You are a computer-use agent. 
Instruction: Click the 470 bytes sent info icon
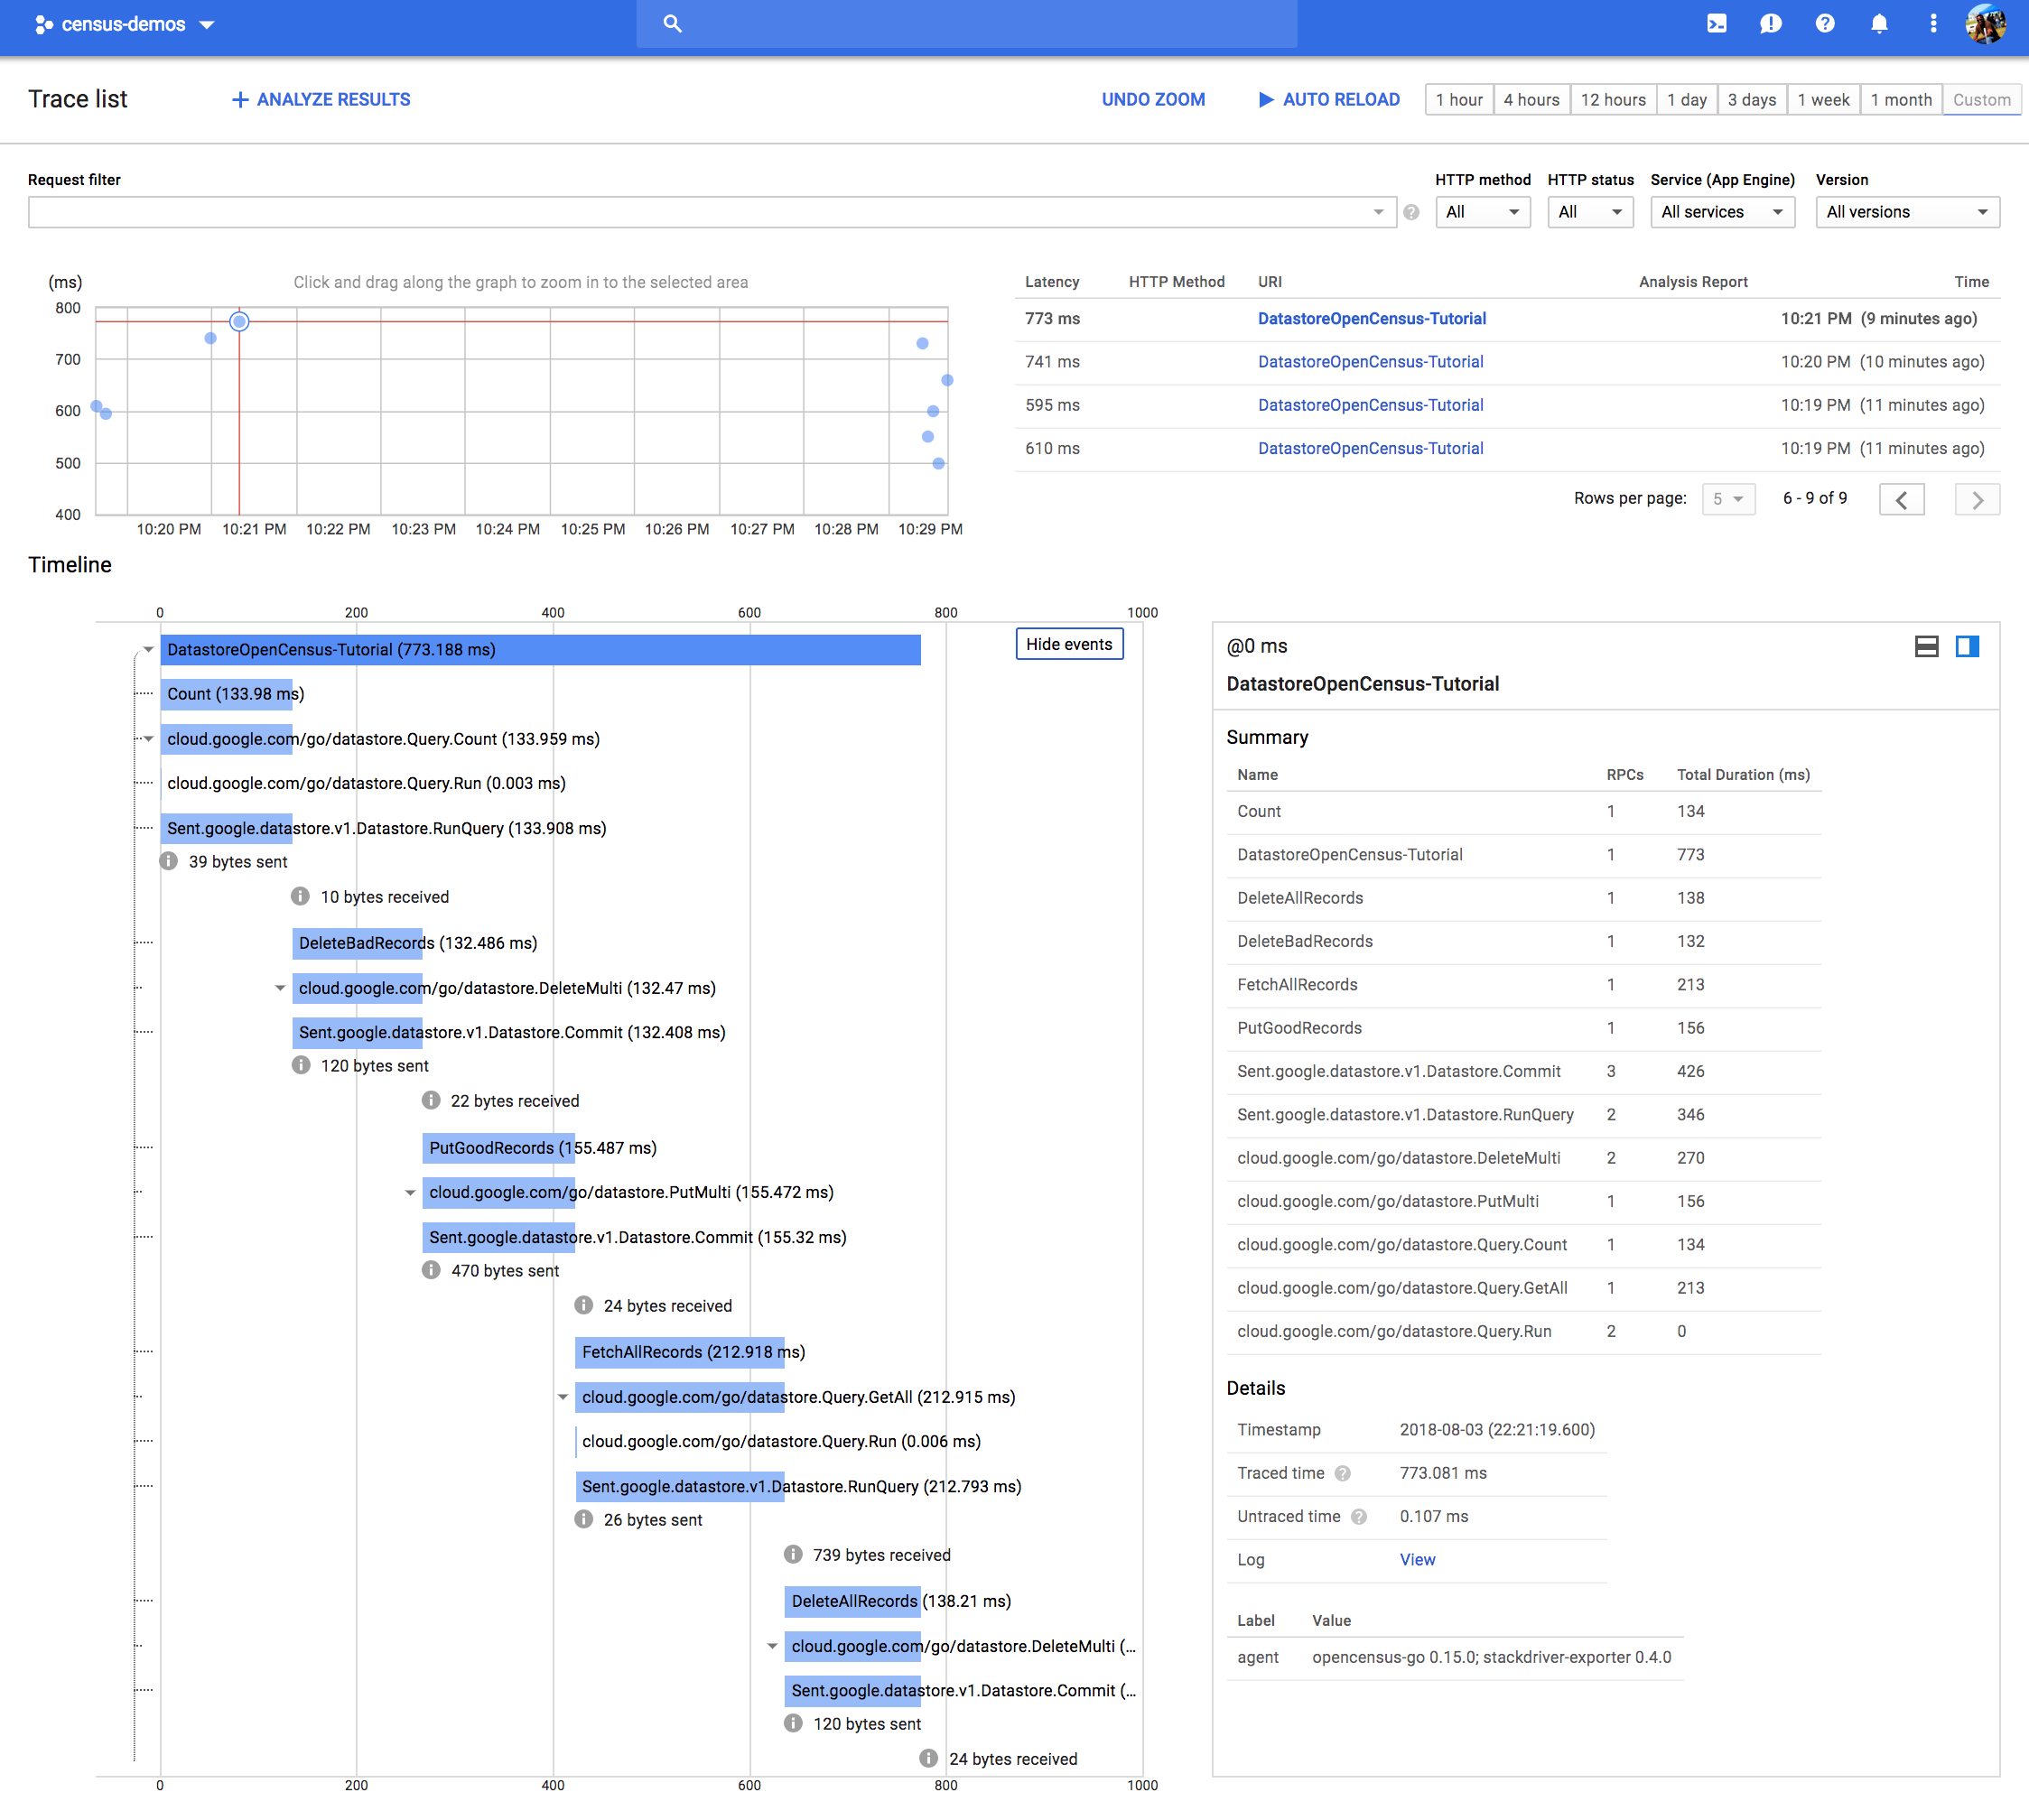[431, 1270]
